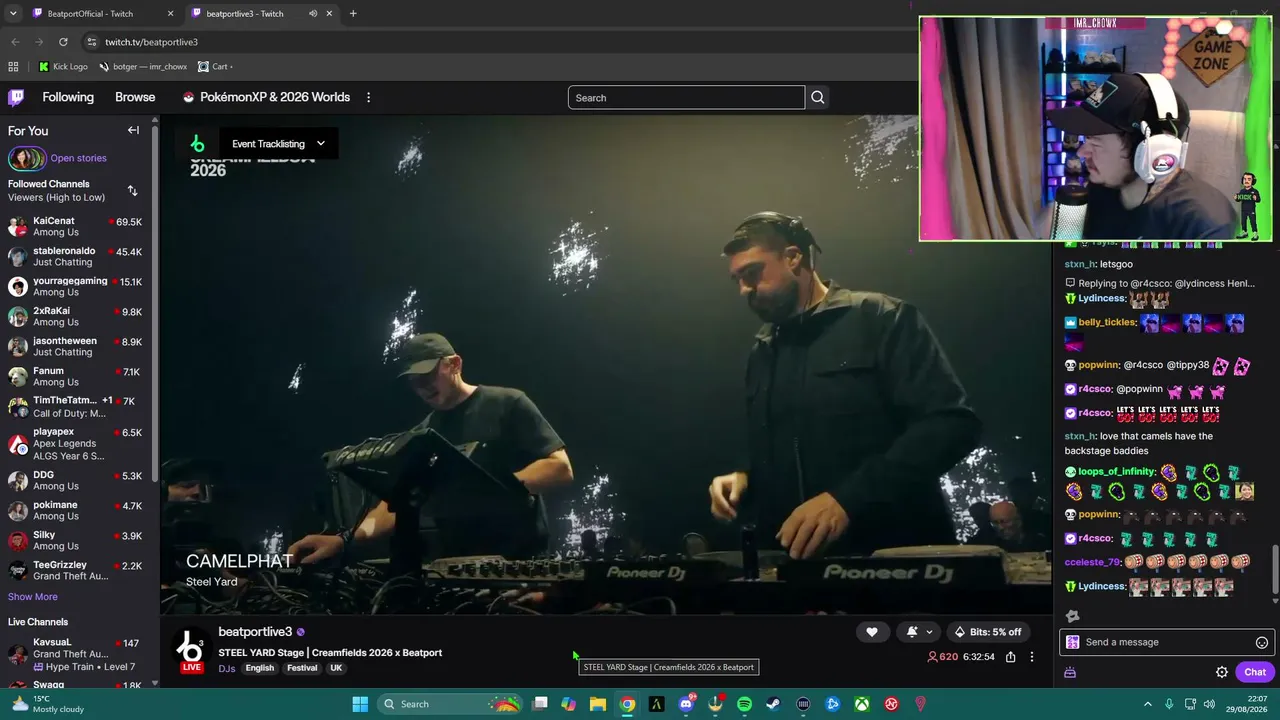
Task: Click the taskbar Search box
Action: pyautogui.click(x=451, y=704)
